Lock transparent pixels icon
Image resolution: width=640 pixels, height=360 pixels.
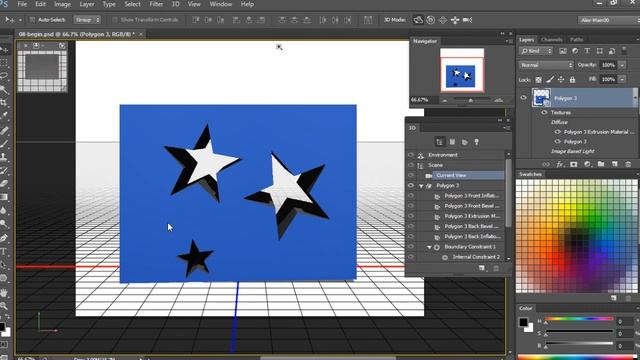(539, 80)
